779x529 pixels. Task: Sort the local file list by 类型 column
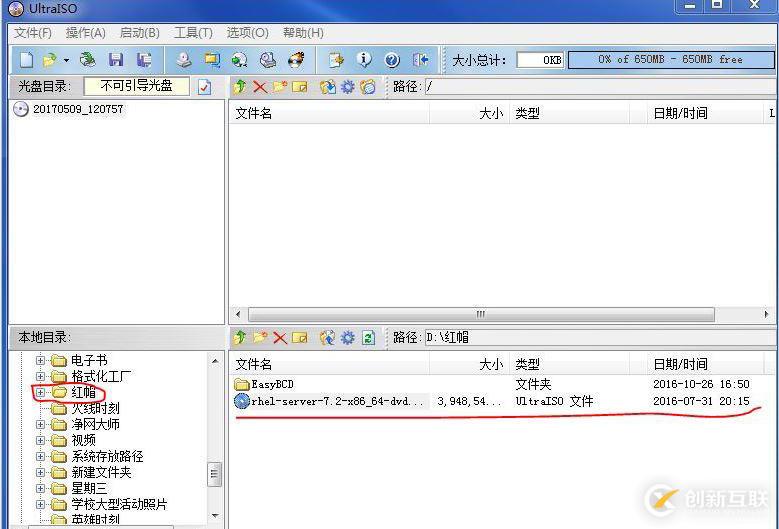coord(569,364)
